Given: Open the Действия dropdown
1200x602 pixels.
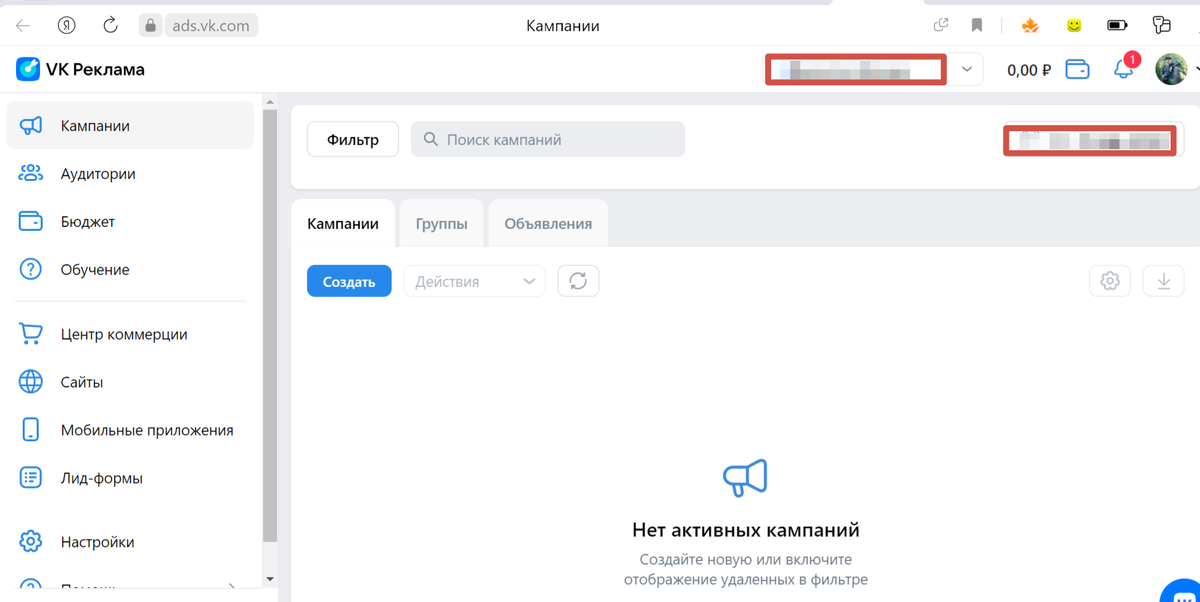Looking at the screenshot, I should (474, 281).
